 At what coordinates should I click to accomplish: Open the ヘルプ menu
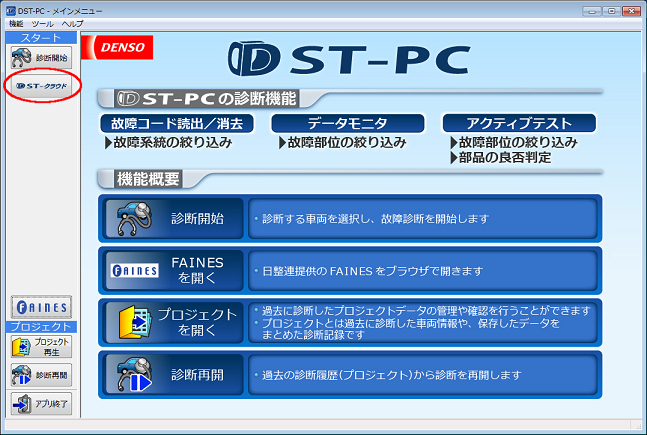click(73, 24)
